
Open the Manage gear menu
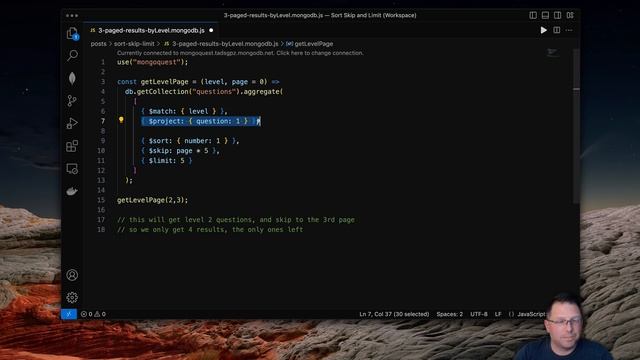72,298
